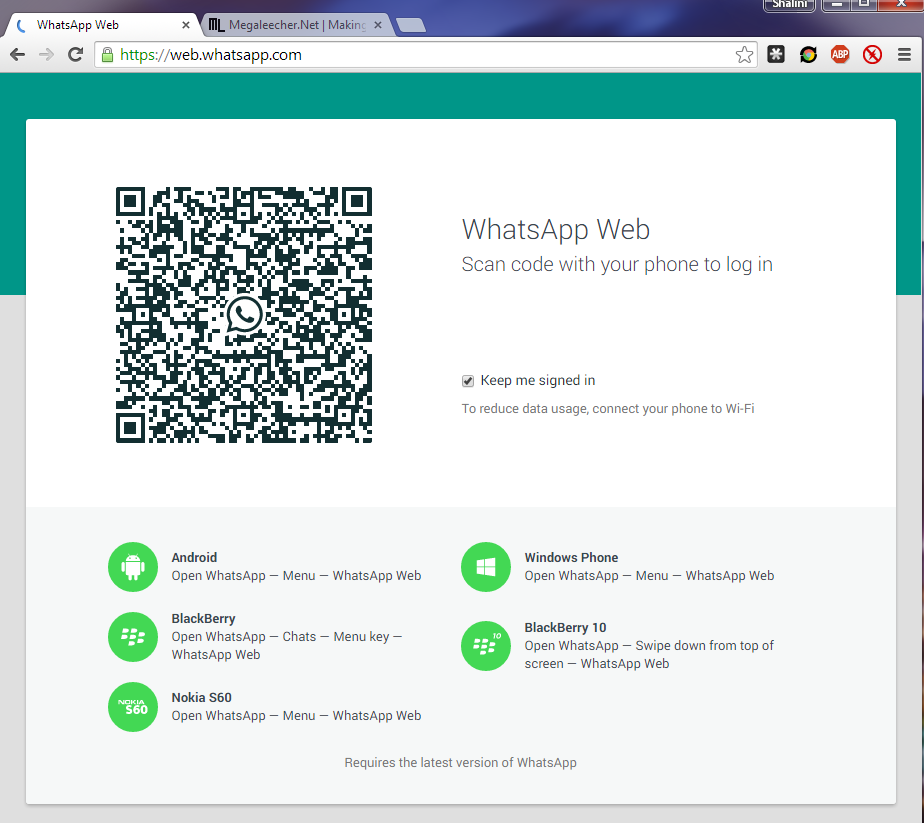Click 'Scan code with your phone to log in'
Screen dimensions: 924x823
point(617,265)
